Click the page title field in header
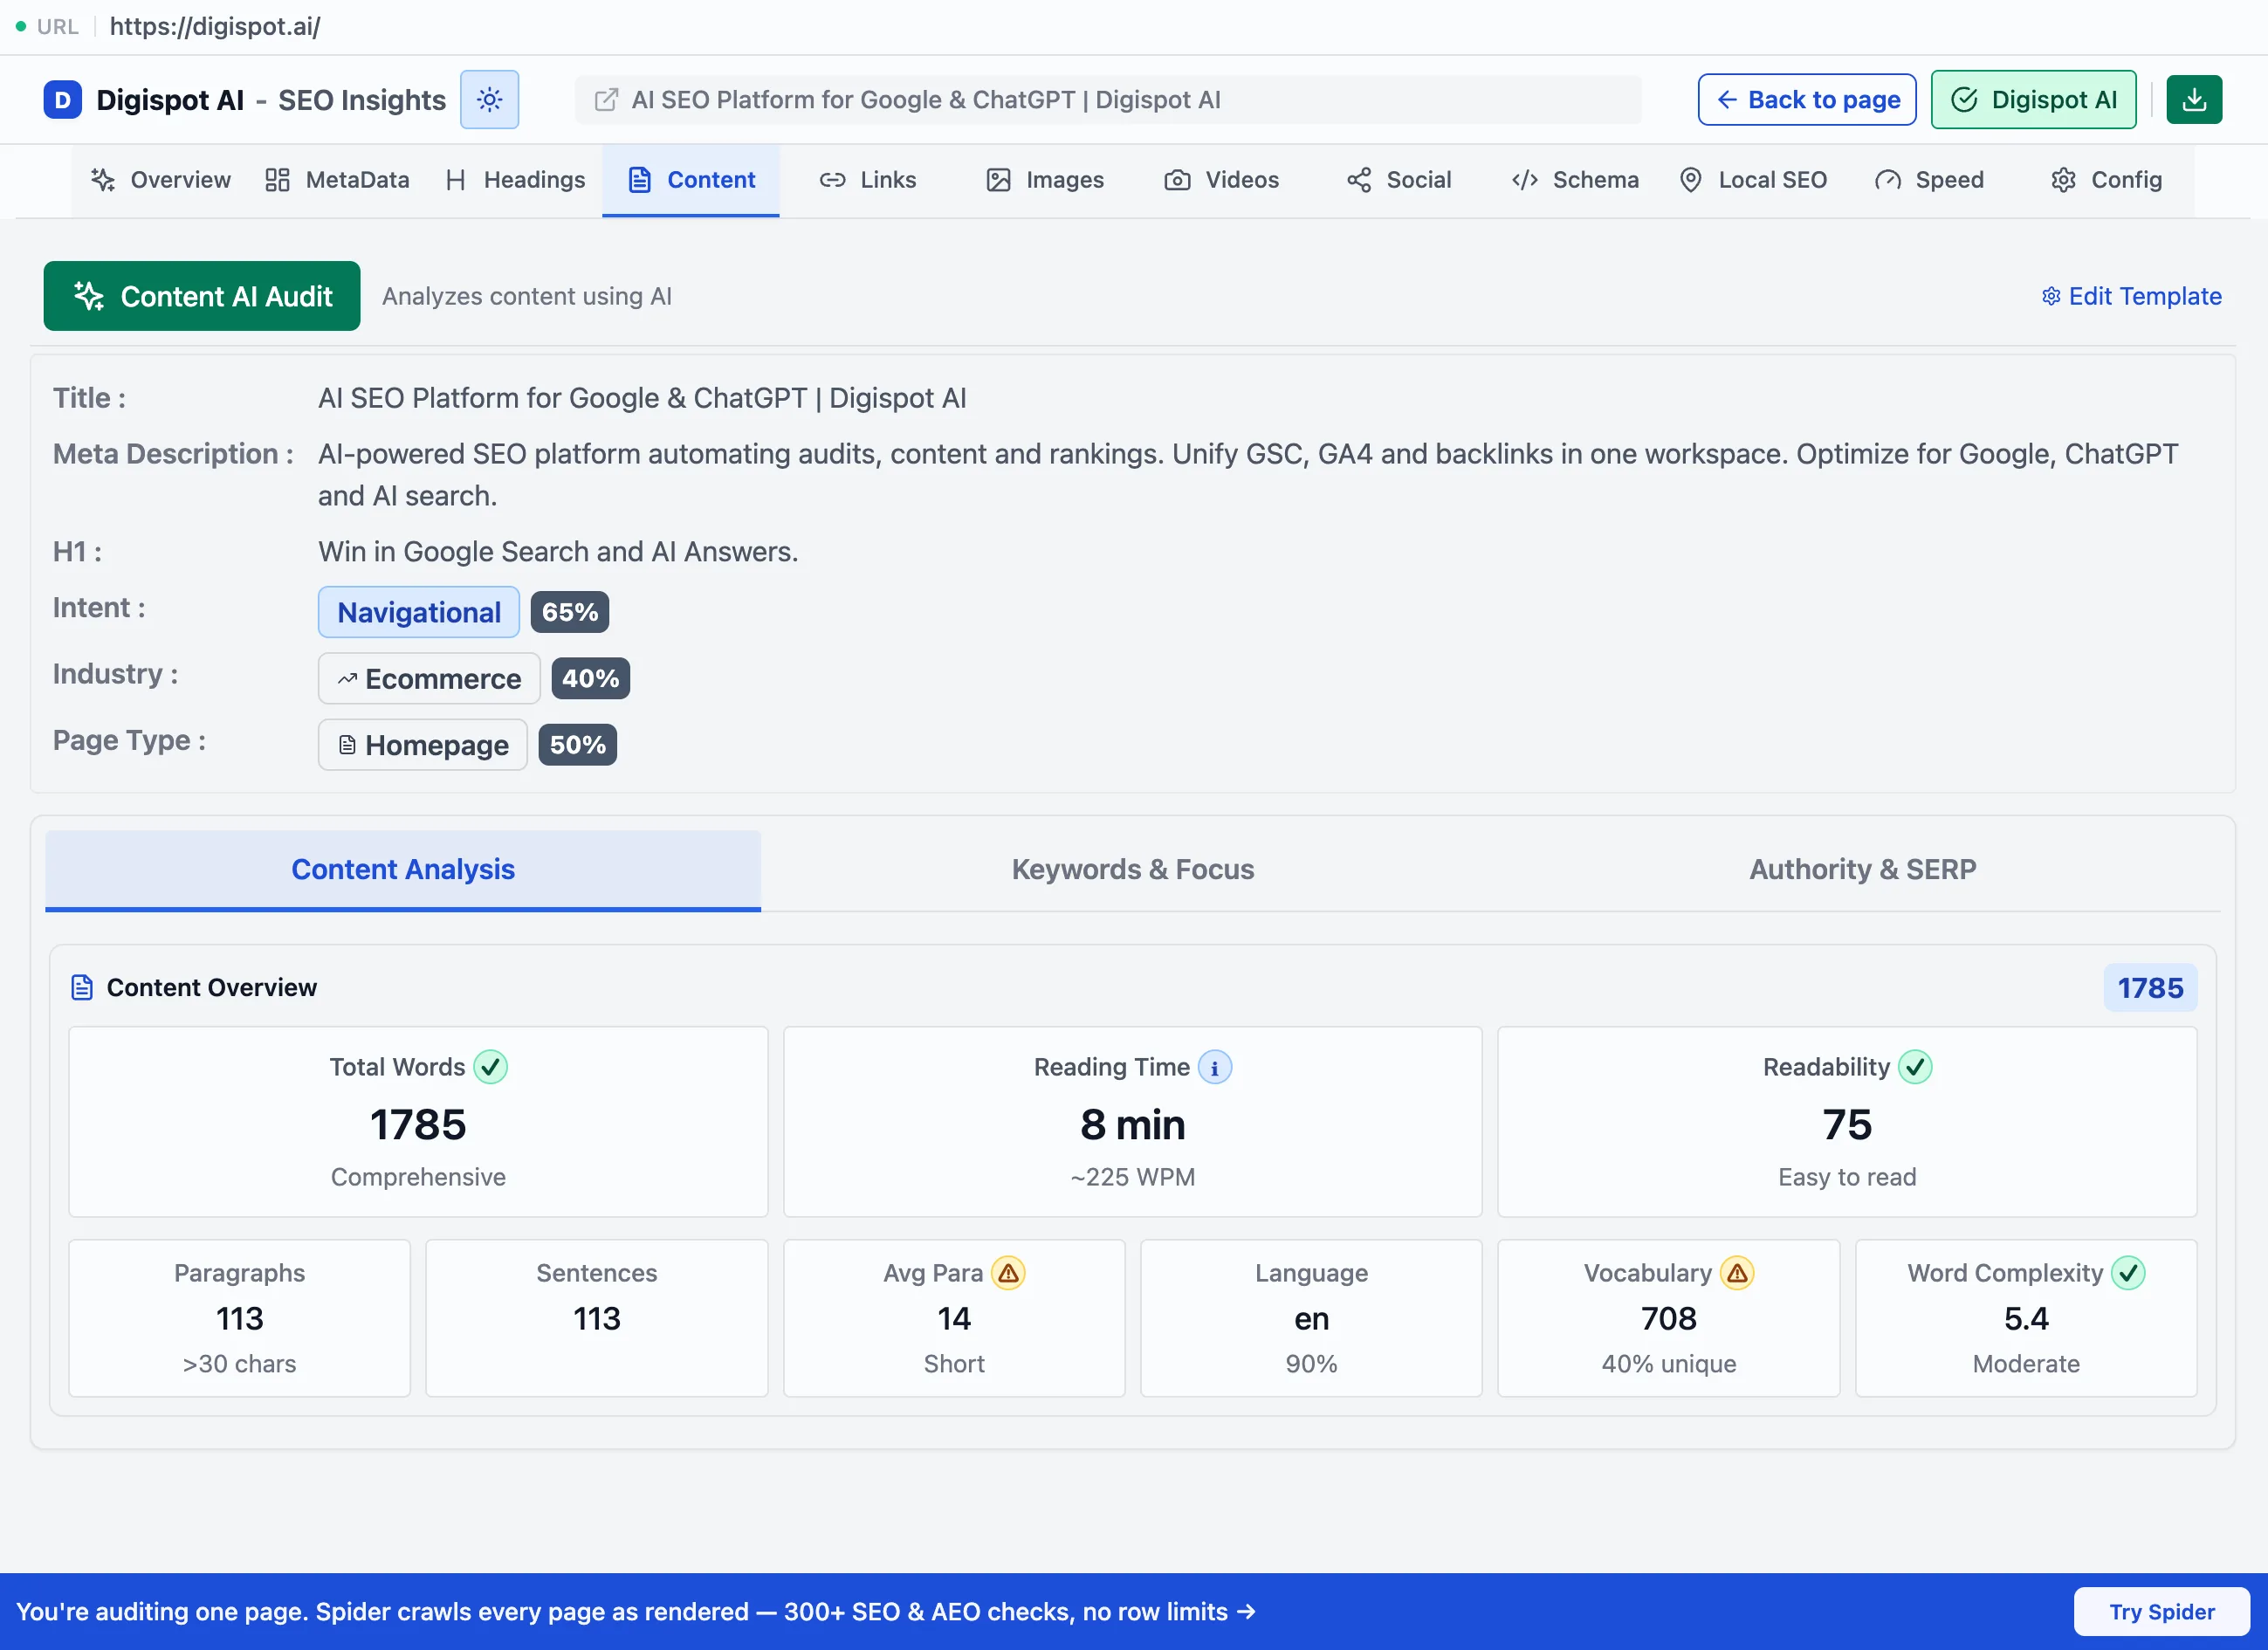 (1108, 100)
